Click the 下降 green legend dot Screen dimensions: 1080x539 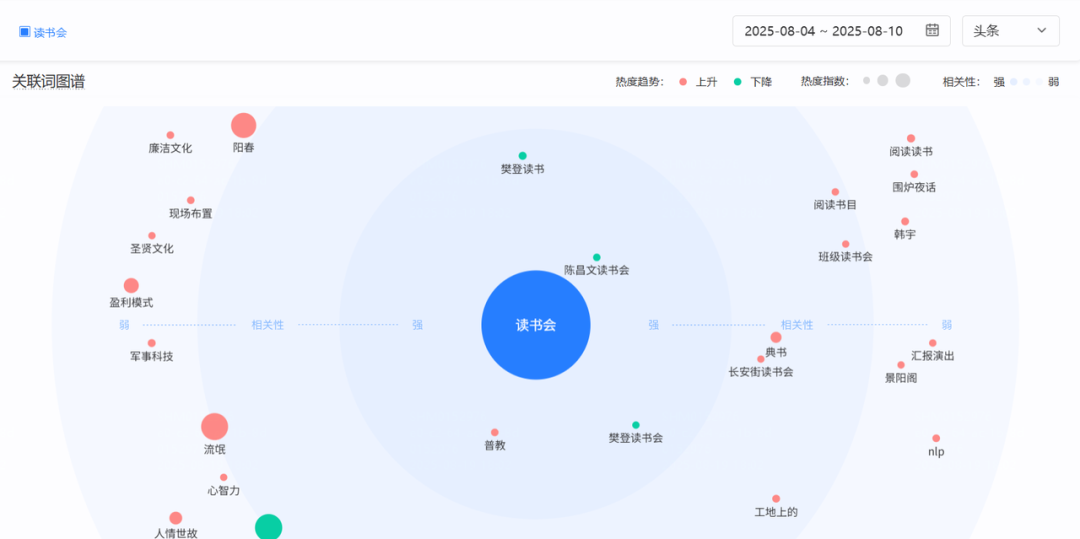tap(738, 82)
